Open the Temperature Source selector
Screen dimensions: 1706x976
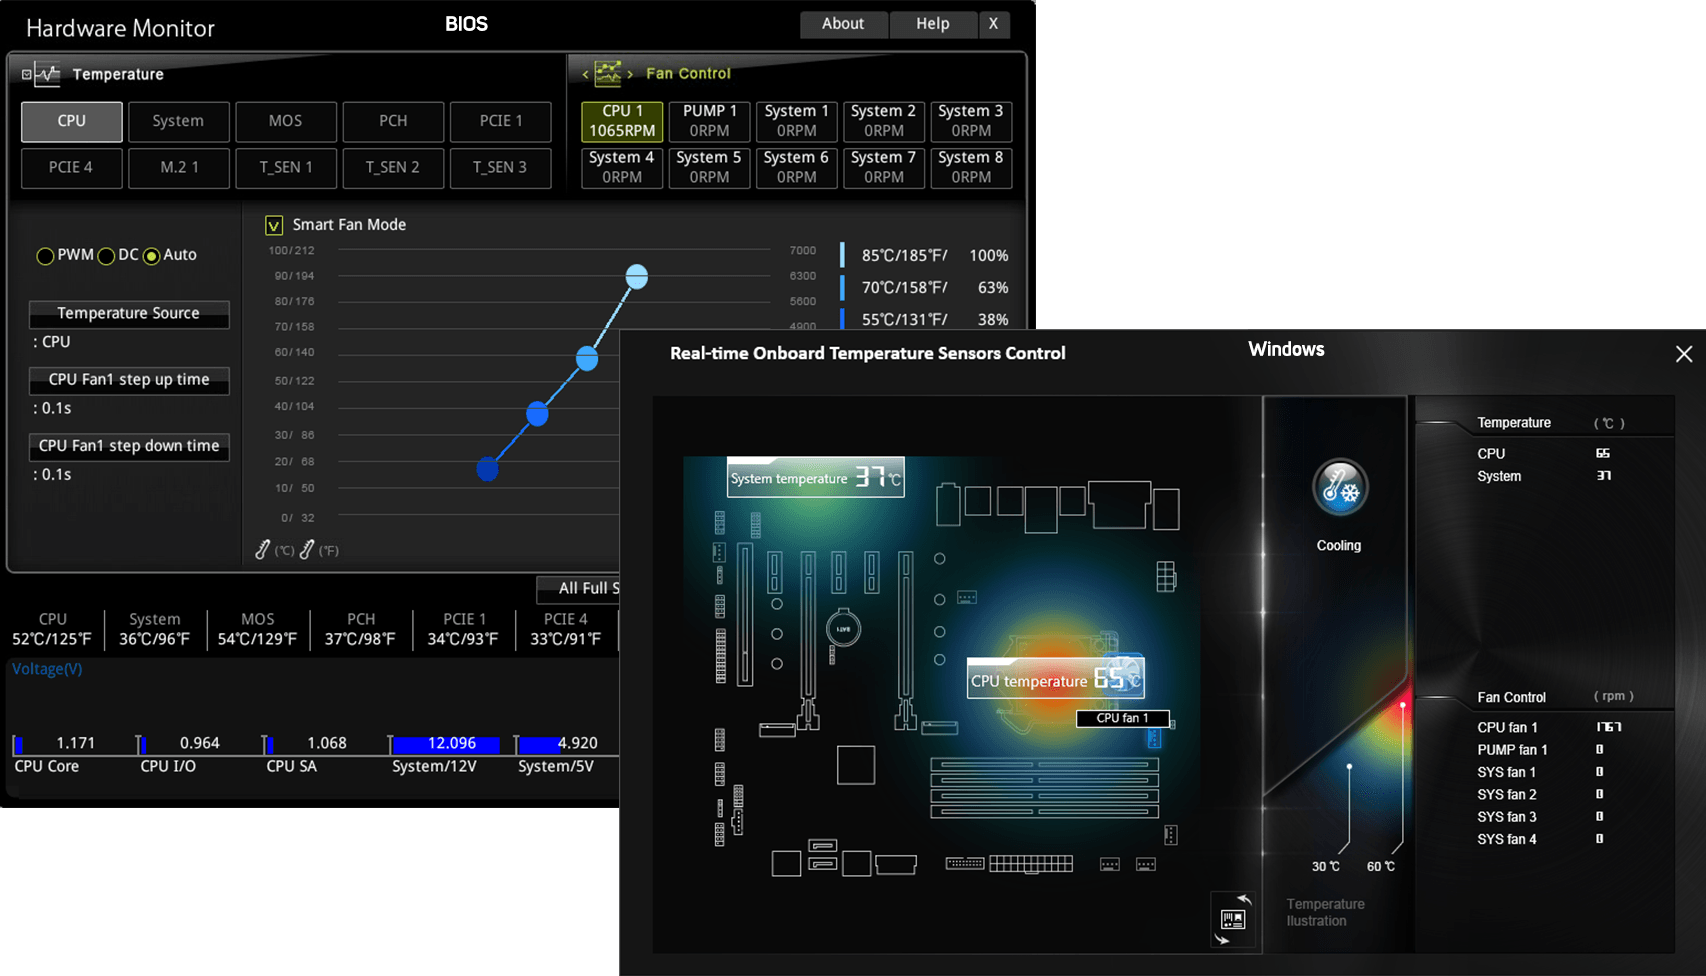(x=129, y=314)
